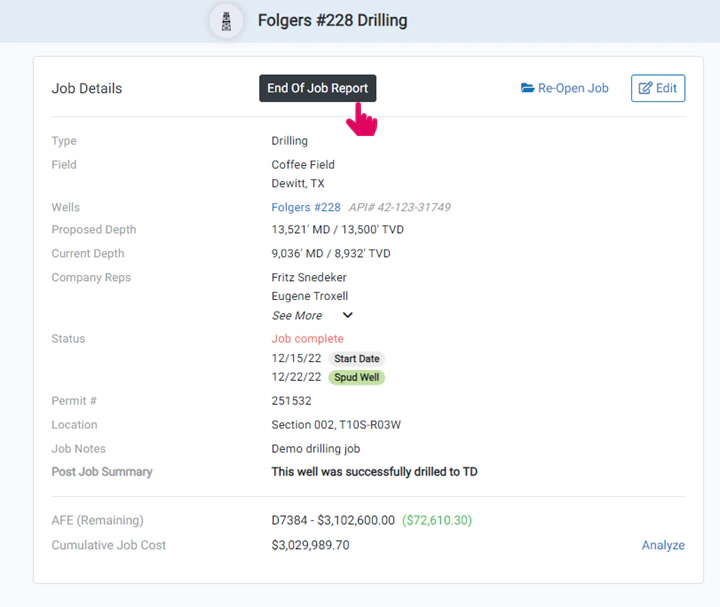Image resolution: width=720 pixels, height=607 pixels.
Task: Click permit number 251532
Action: click(x=291, y=401)
